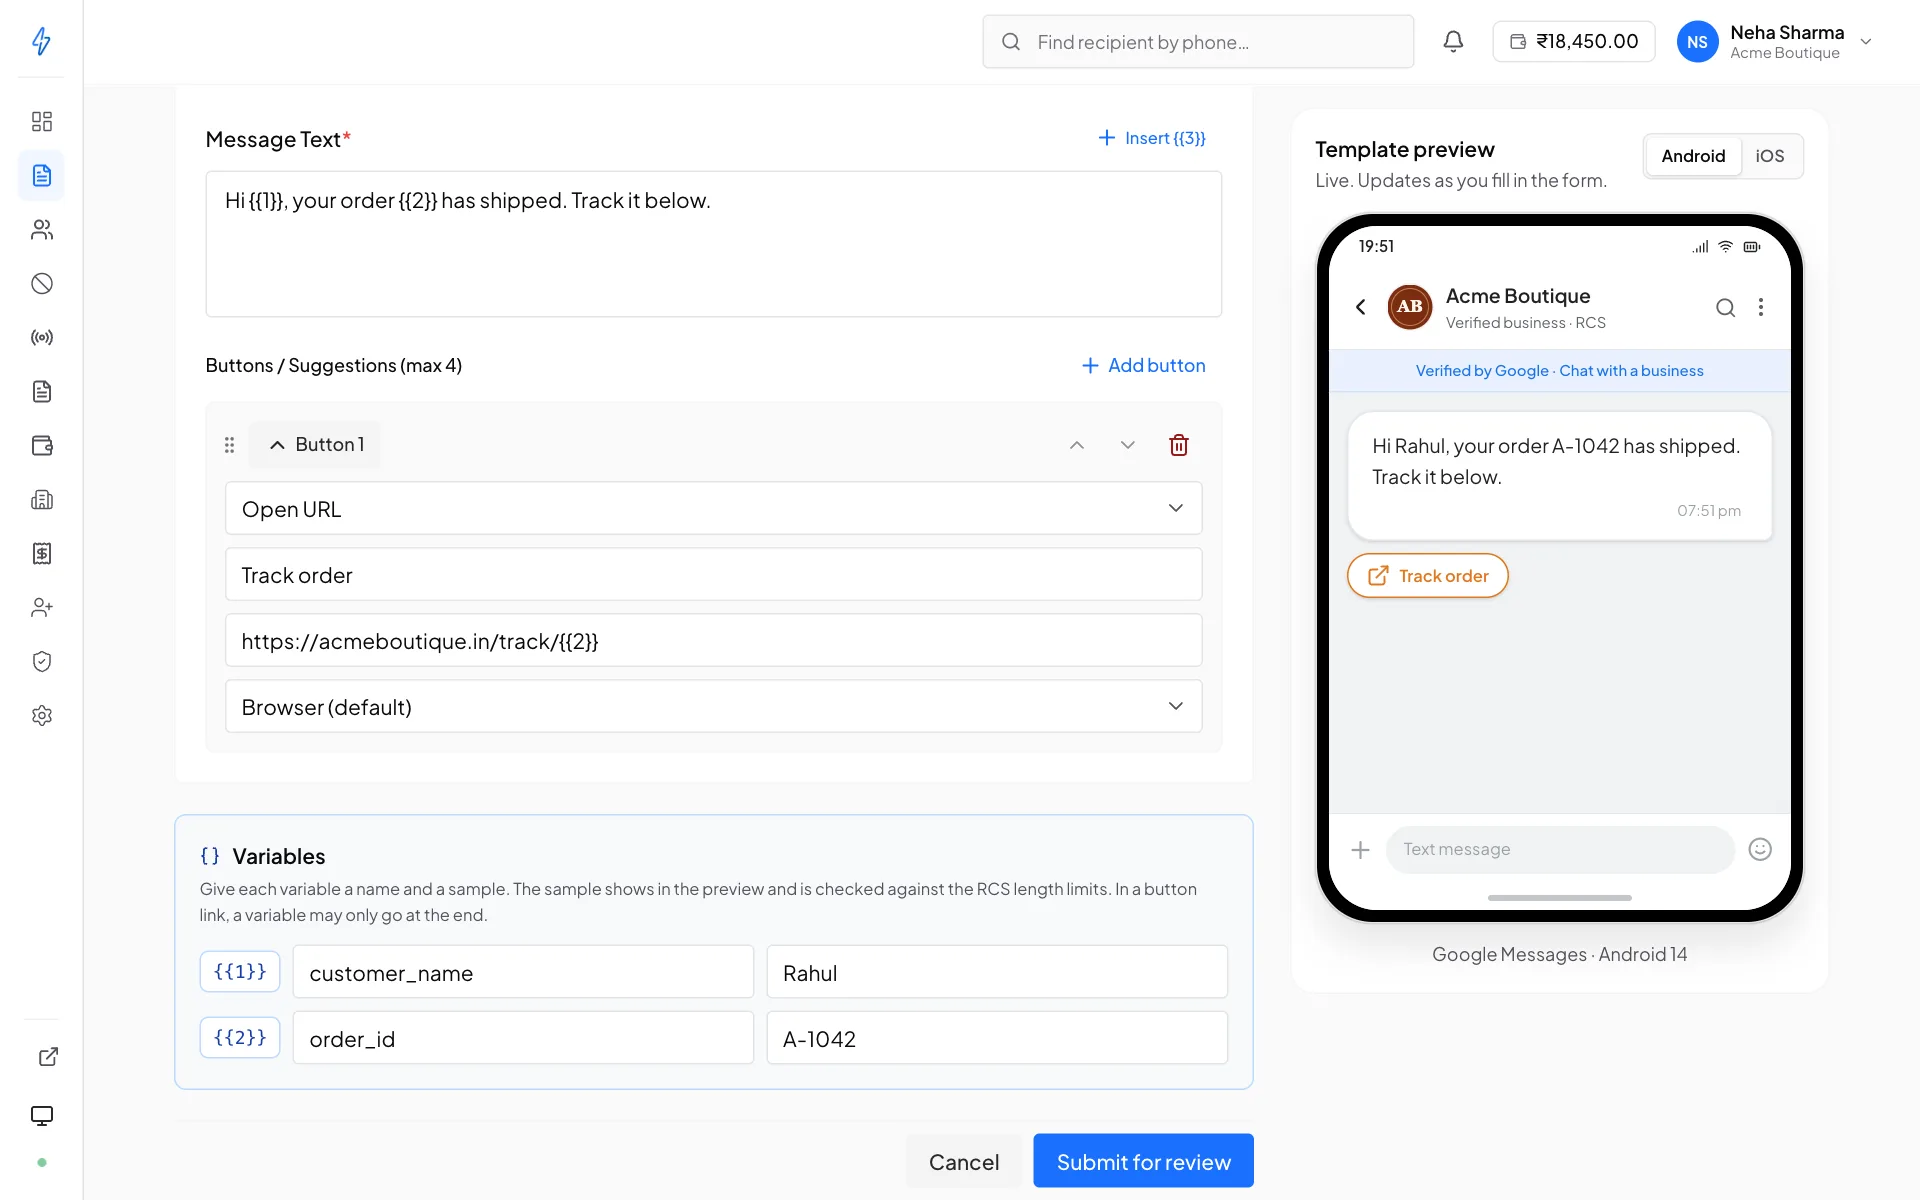The height and width of the screenshot is (1200, 1920).
Task: Click the external link icon in sidebar
Action: pos(48,1057)
